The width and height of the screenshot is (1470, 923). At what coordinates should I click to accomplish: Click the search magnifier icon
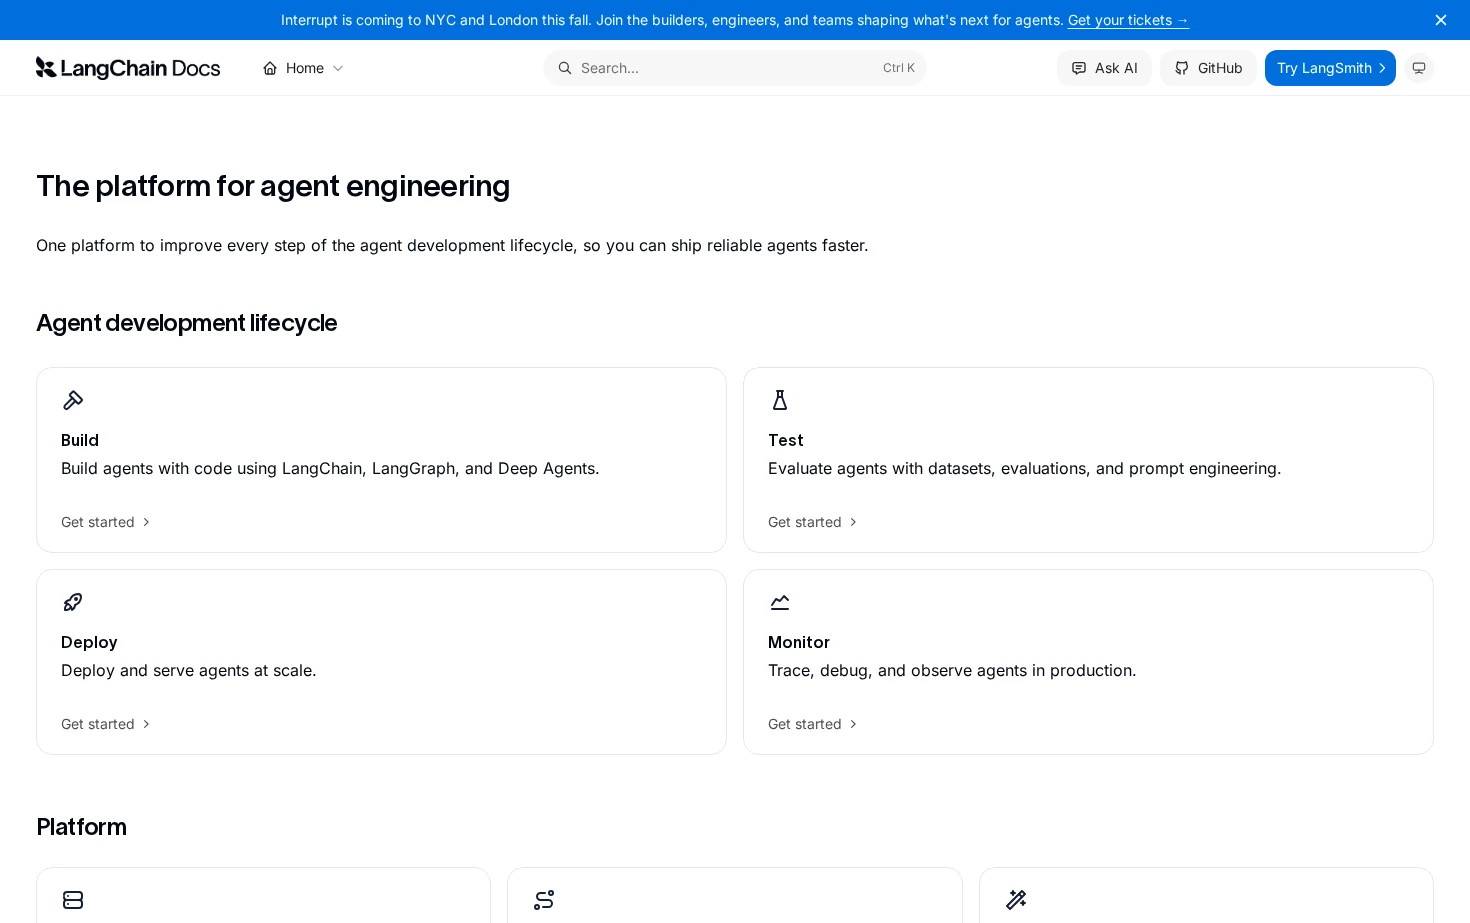tap(565, 68)
